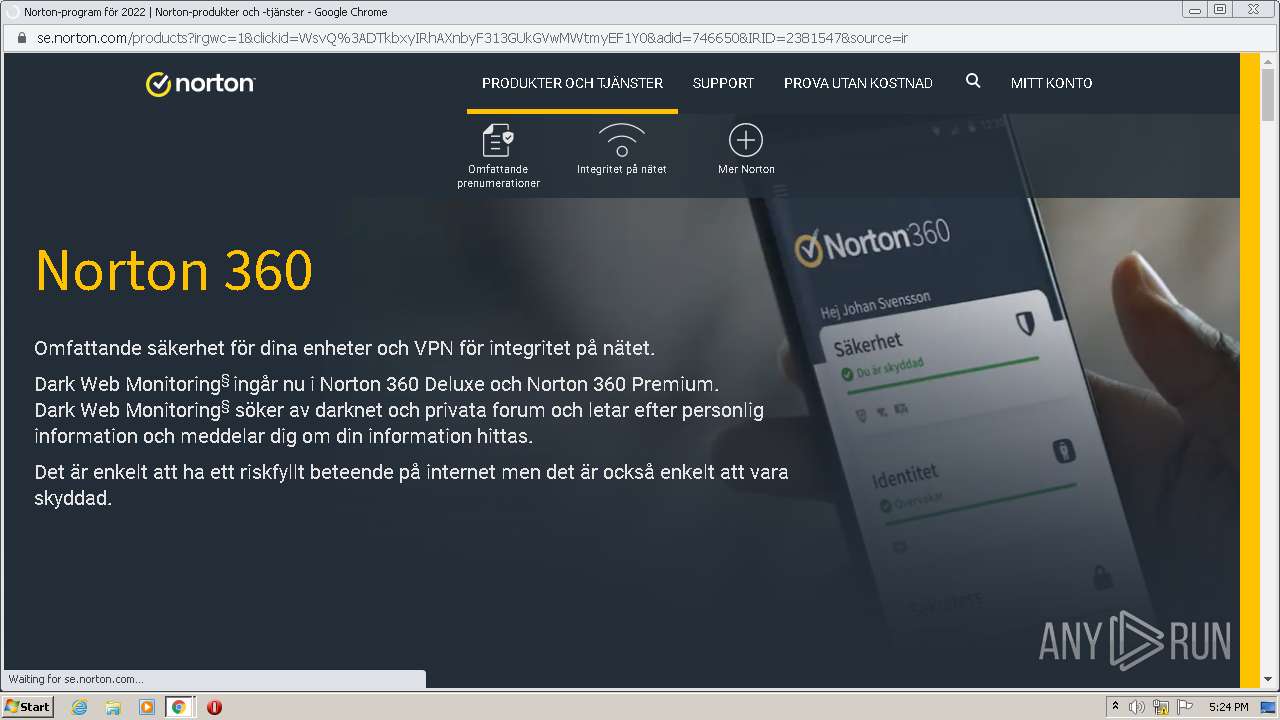Launch Internet Explorer from taskbar
This screenshot has height=720, width=1280.
(x=80, y=707)
